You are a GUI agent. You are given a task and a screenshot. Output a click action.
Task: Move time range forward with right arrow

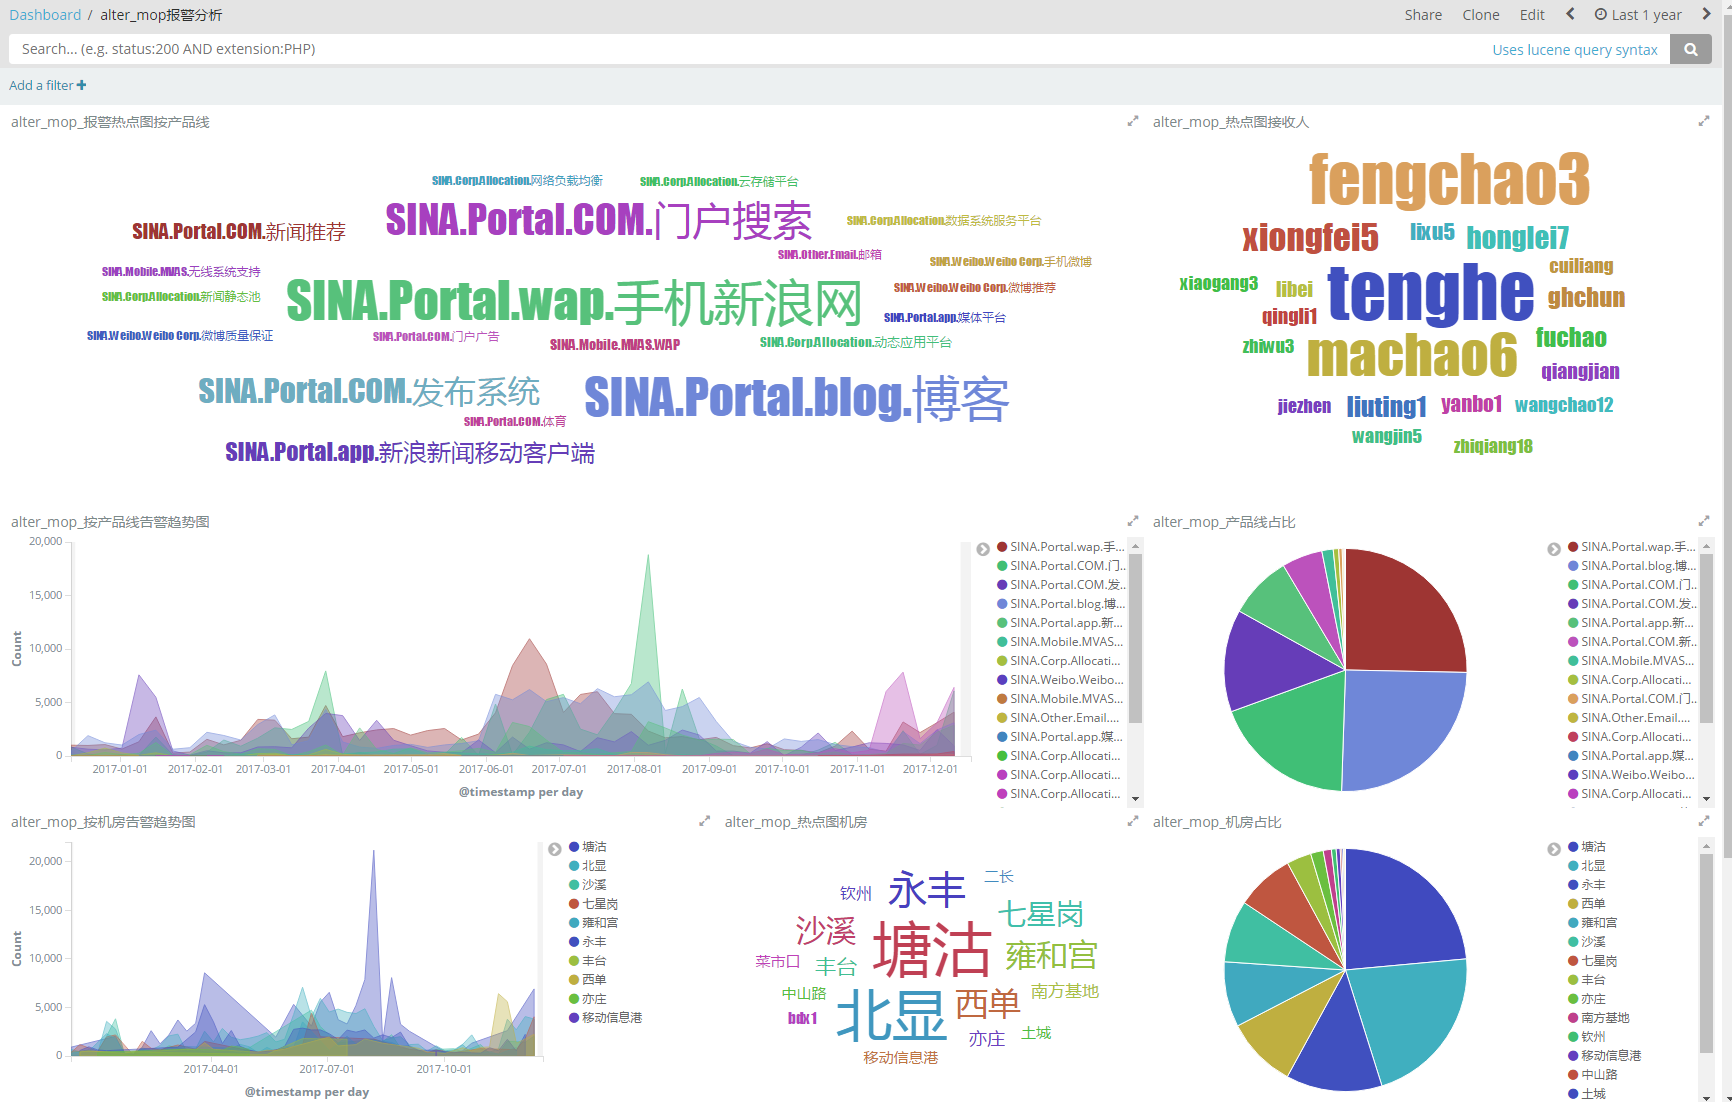[1706, 14]
